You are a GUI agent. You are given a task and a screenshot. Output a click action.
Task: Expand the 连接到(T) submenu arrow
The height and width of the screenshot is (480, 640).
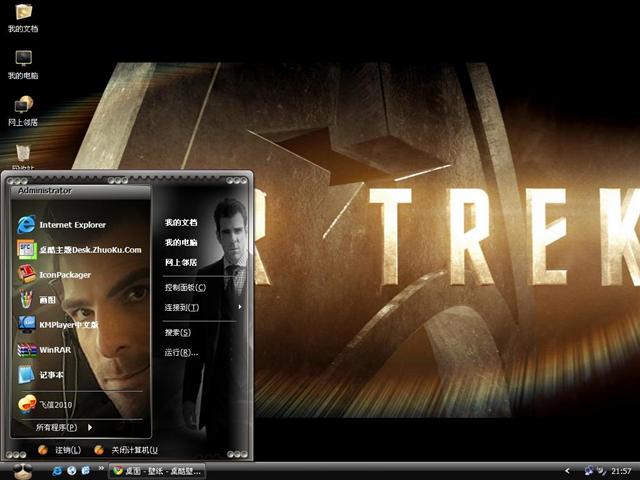click(x=240, y=307)
